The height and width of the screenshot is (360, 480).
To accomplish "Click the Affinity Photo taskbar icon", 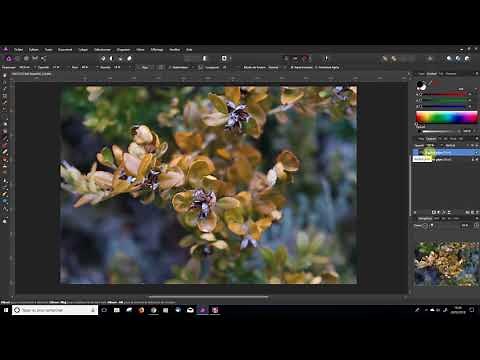I will click(202, 310).
